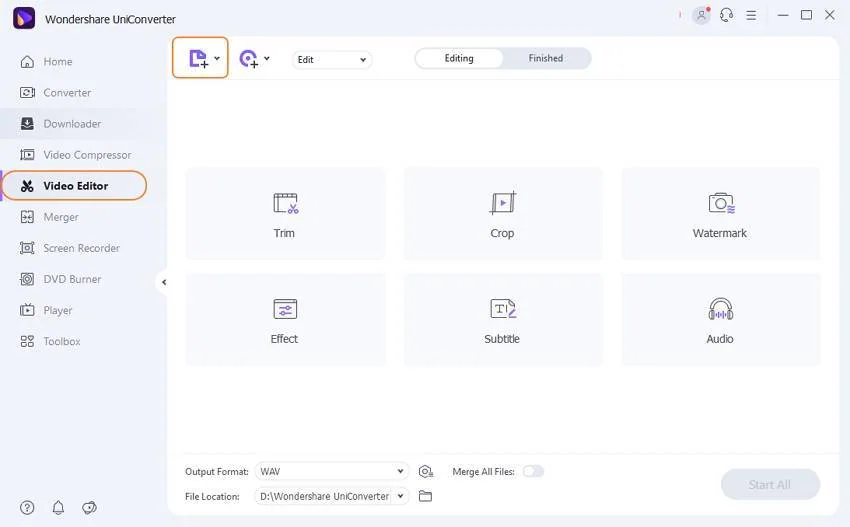Expand the Add Files dropdown arrow
This screenshot has height=527, width=850.
[217, 58]
